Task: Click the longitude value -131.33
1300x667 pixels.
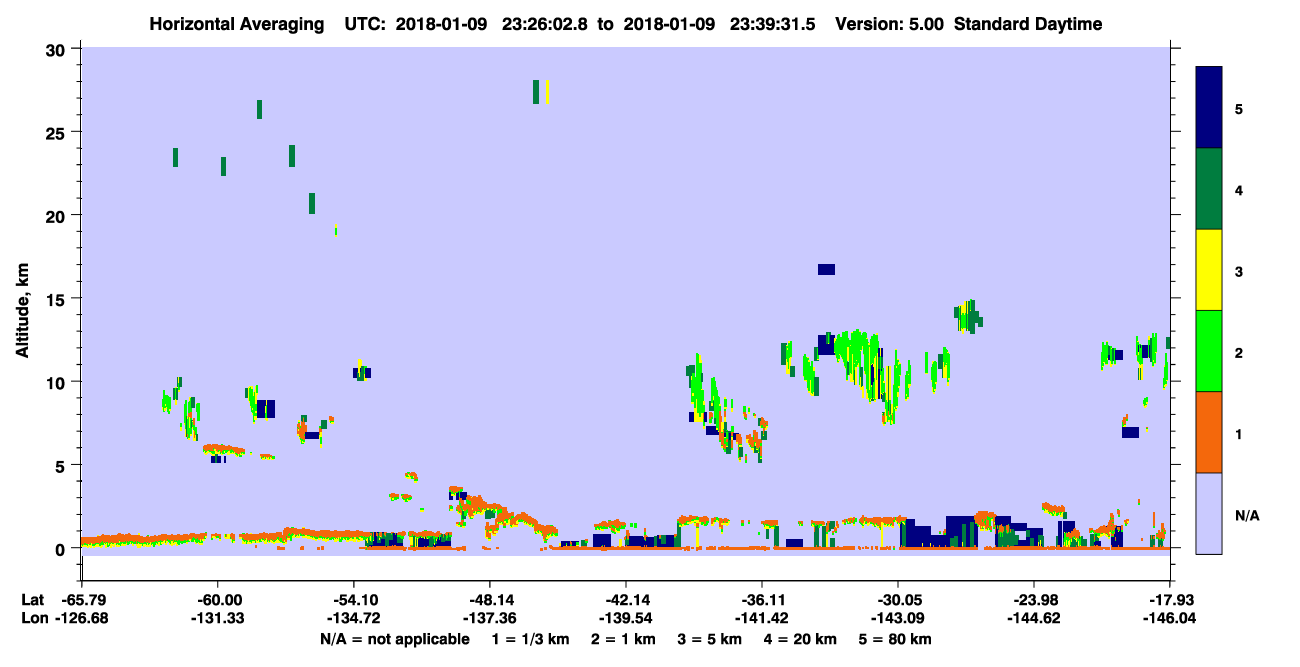Action: (x=217, y=618)
